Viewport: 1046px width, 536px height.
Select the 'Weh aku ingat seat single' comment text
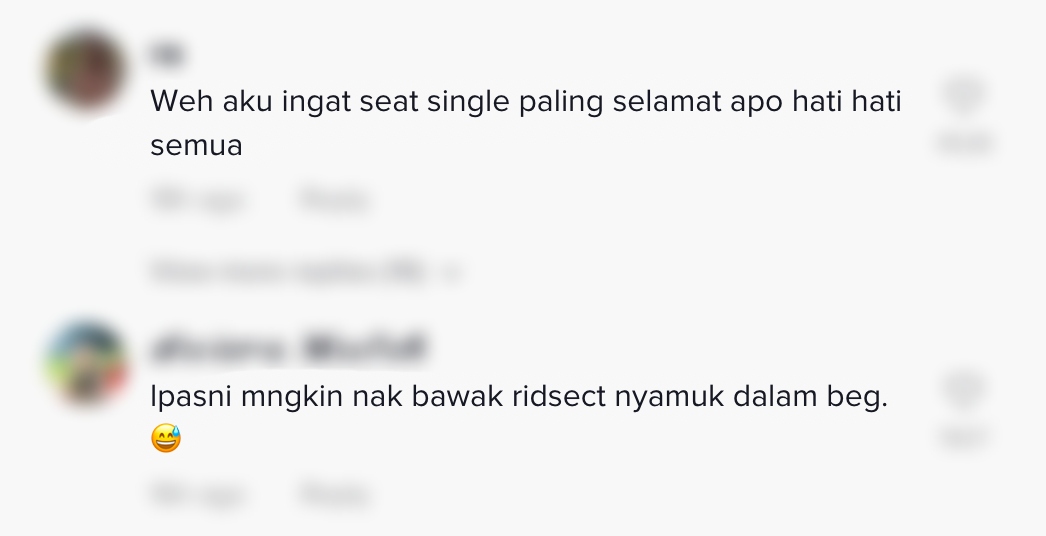click(x=525, y=101)
